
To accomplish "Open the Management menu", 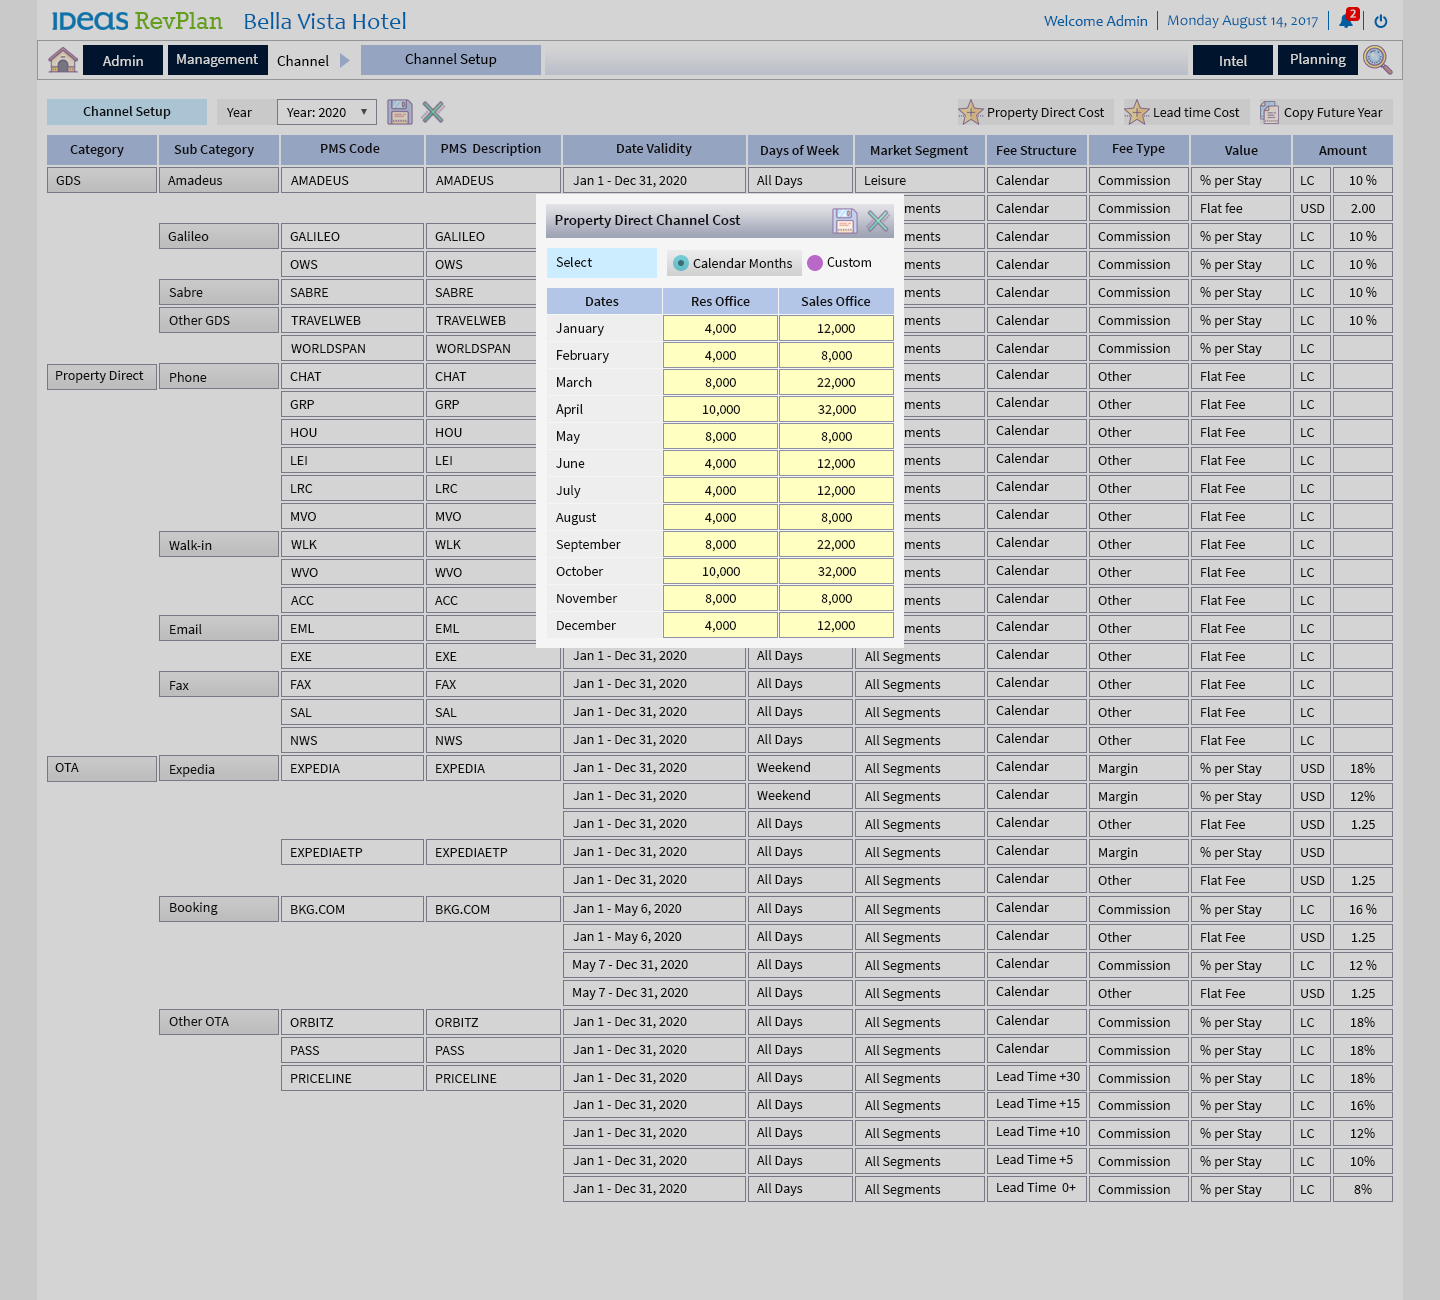I will tap(217, 60).
